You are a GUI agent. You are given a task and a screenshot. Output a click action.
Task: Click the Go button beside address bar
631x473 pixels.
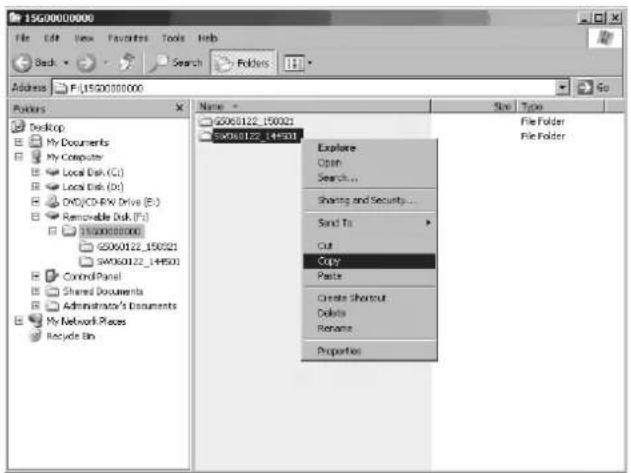point(593,87)
